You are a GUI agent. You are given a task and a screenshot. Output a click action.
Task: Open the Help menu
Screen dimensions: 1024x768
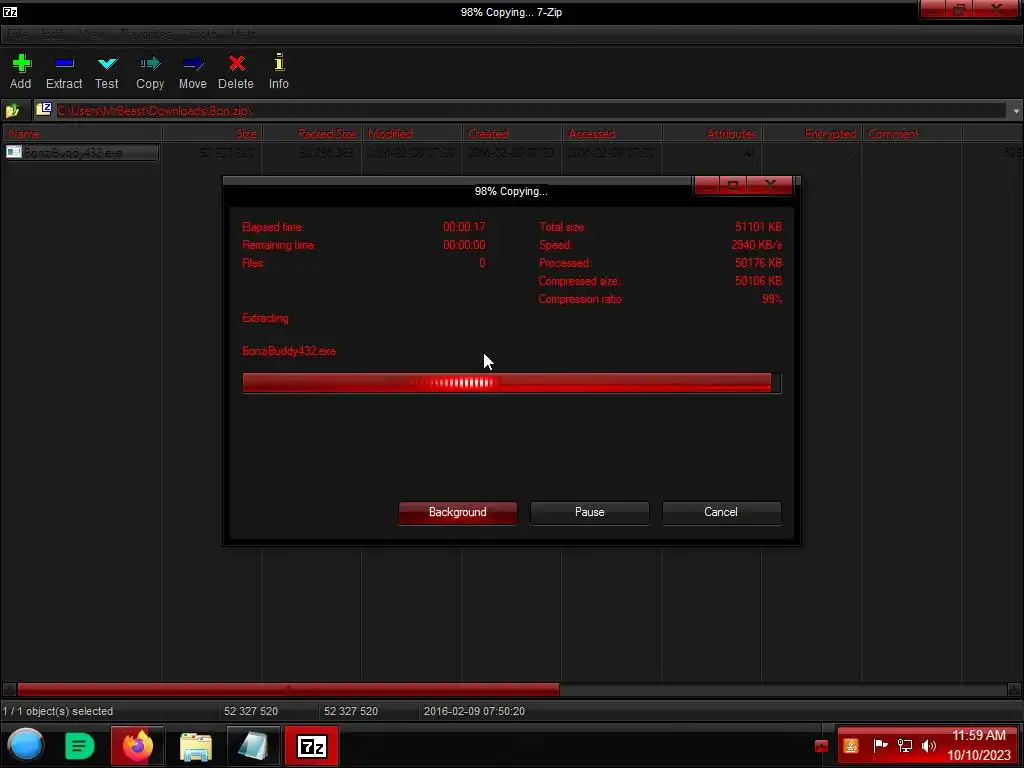244,34
